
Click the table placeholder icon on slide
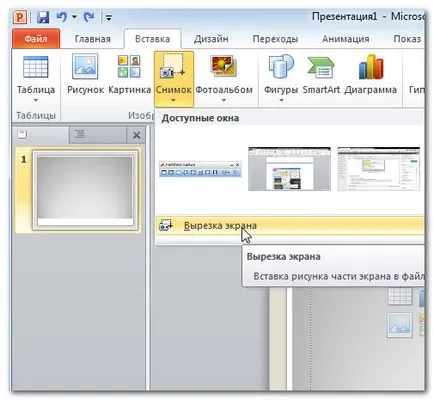(400, 296)
